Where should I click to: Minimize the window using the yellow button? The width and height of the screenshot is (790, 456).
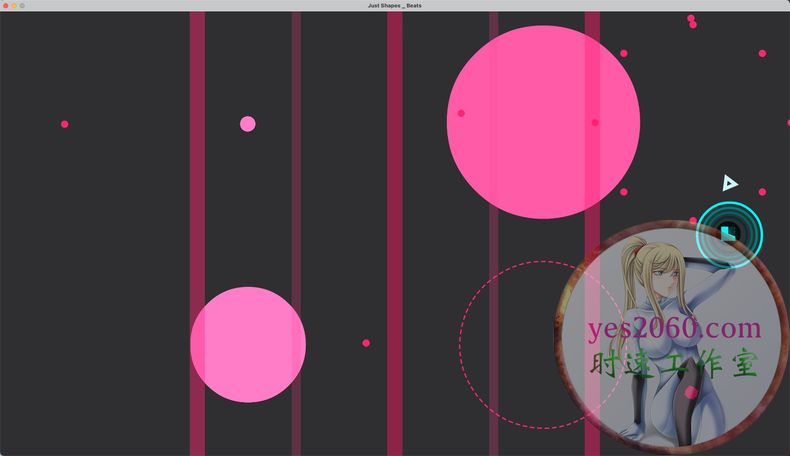[14, 6]
